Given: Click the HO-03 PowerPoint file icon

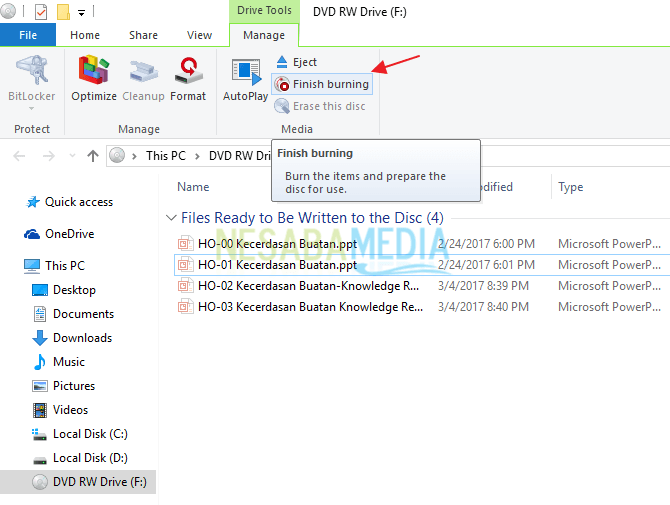Looking at the screenshot, I should [x=185, y=307].
